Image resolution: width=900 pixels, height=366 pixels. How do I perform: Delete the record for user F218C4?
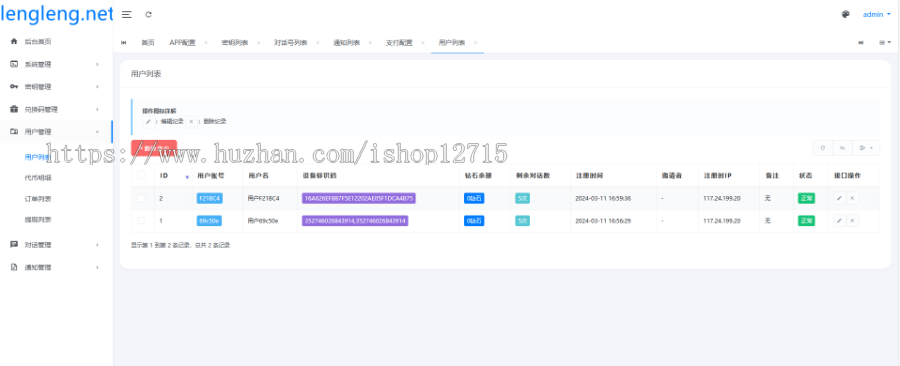coord(853,198)
